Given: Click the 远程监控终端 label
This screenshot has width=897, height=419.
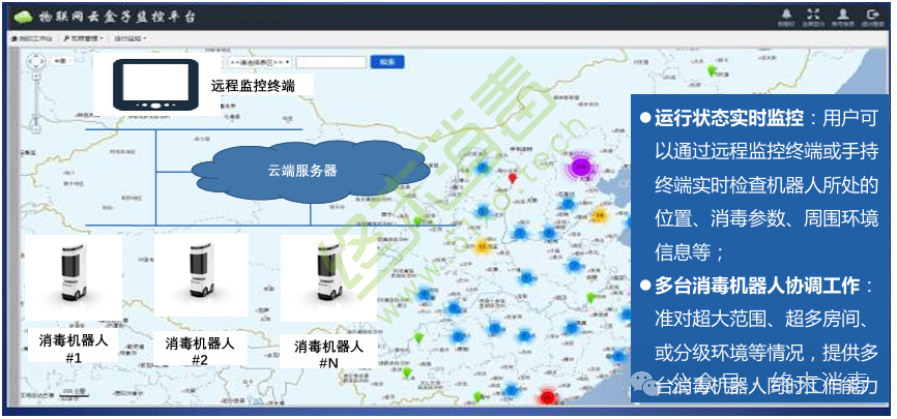Looking at the screenshot, I should coord(253,86).
